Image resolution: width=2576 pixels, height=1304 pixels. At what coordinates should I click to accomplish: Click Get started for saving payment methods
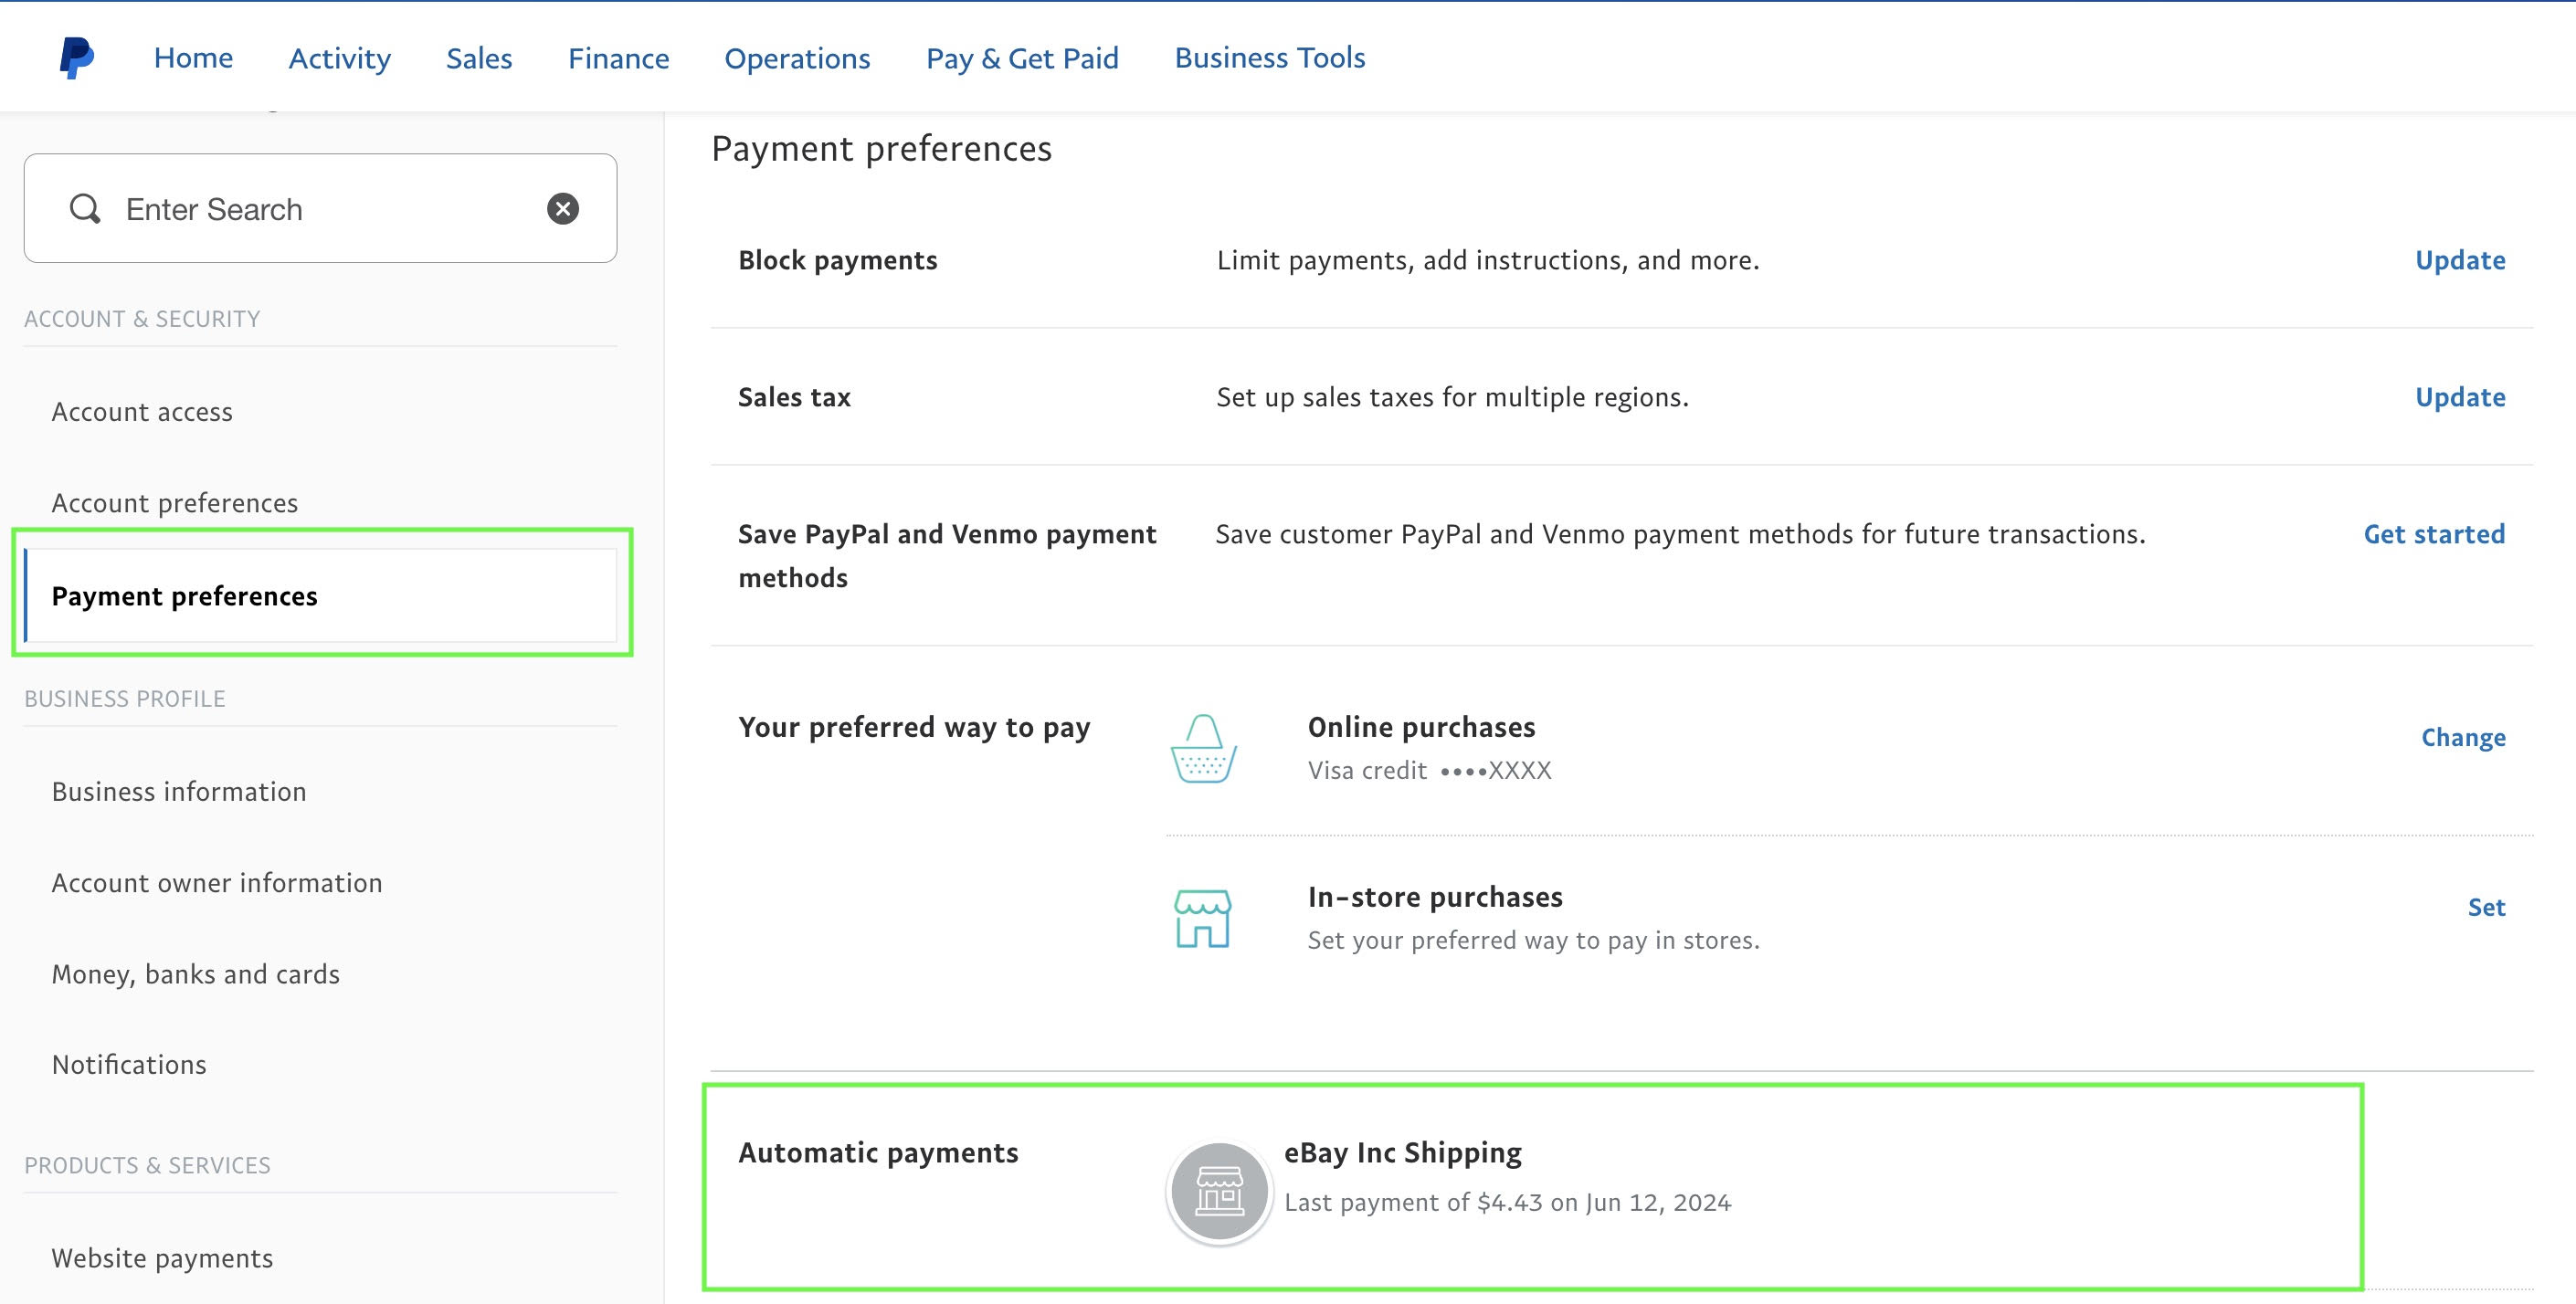click(2433, 534)
